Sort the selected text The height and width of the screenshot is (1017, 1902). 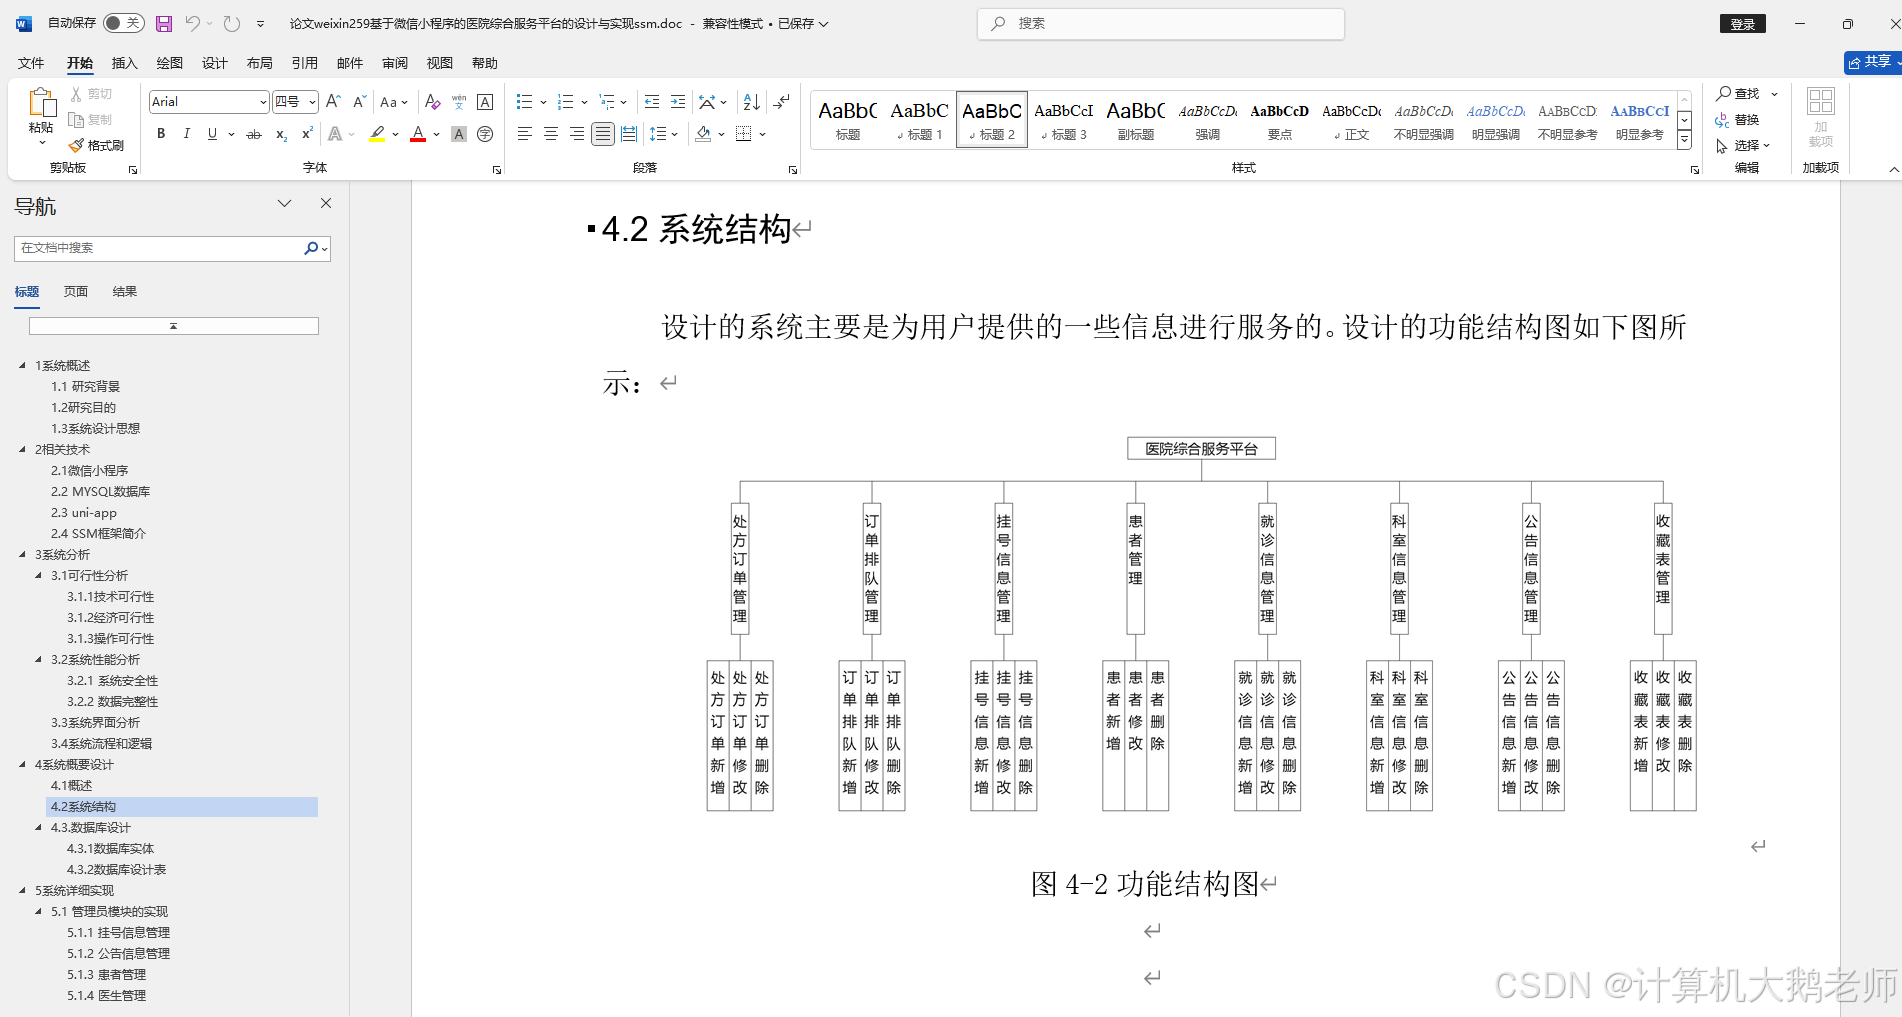click(x=752, y=101)
